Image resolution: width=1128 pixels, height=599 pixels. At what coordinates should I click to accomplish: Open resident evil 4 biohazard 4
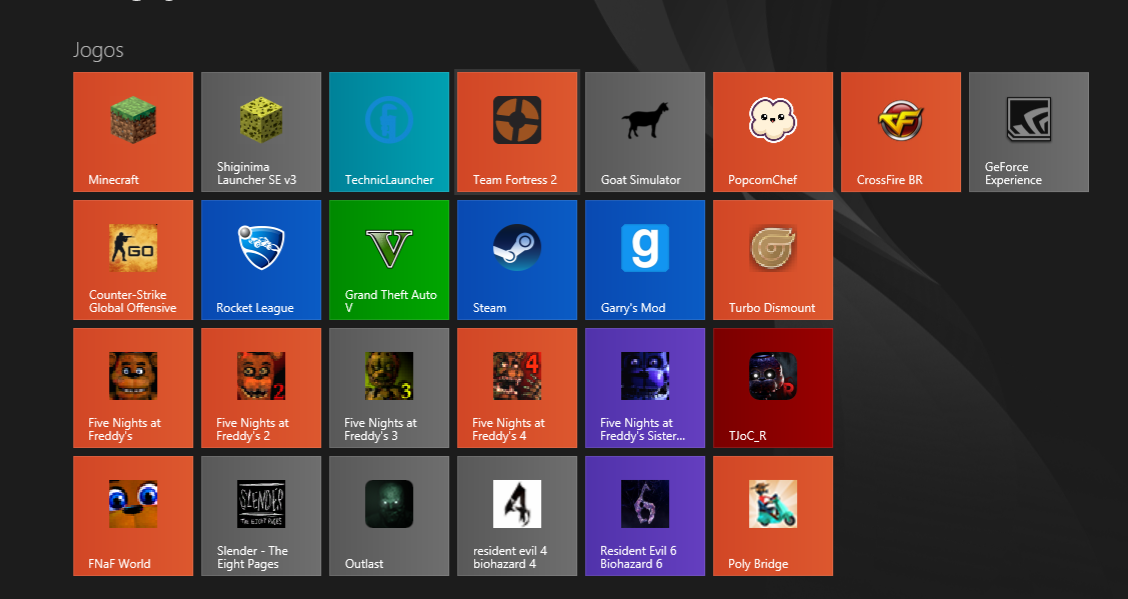[517, 516]
